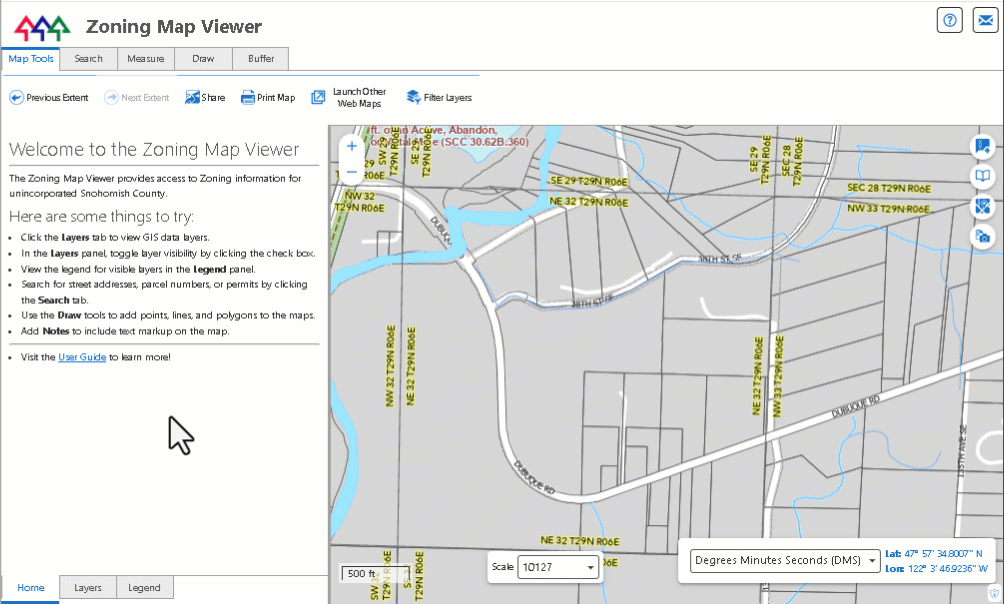1004x604 pixels.
Task: Click the Snohomish County trees logo
Action: point(42,27)
